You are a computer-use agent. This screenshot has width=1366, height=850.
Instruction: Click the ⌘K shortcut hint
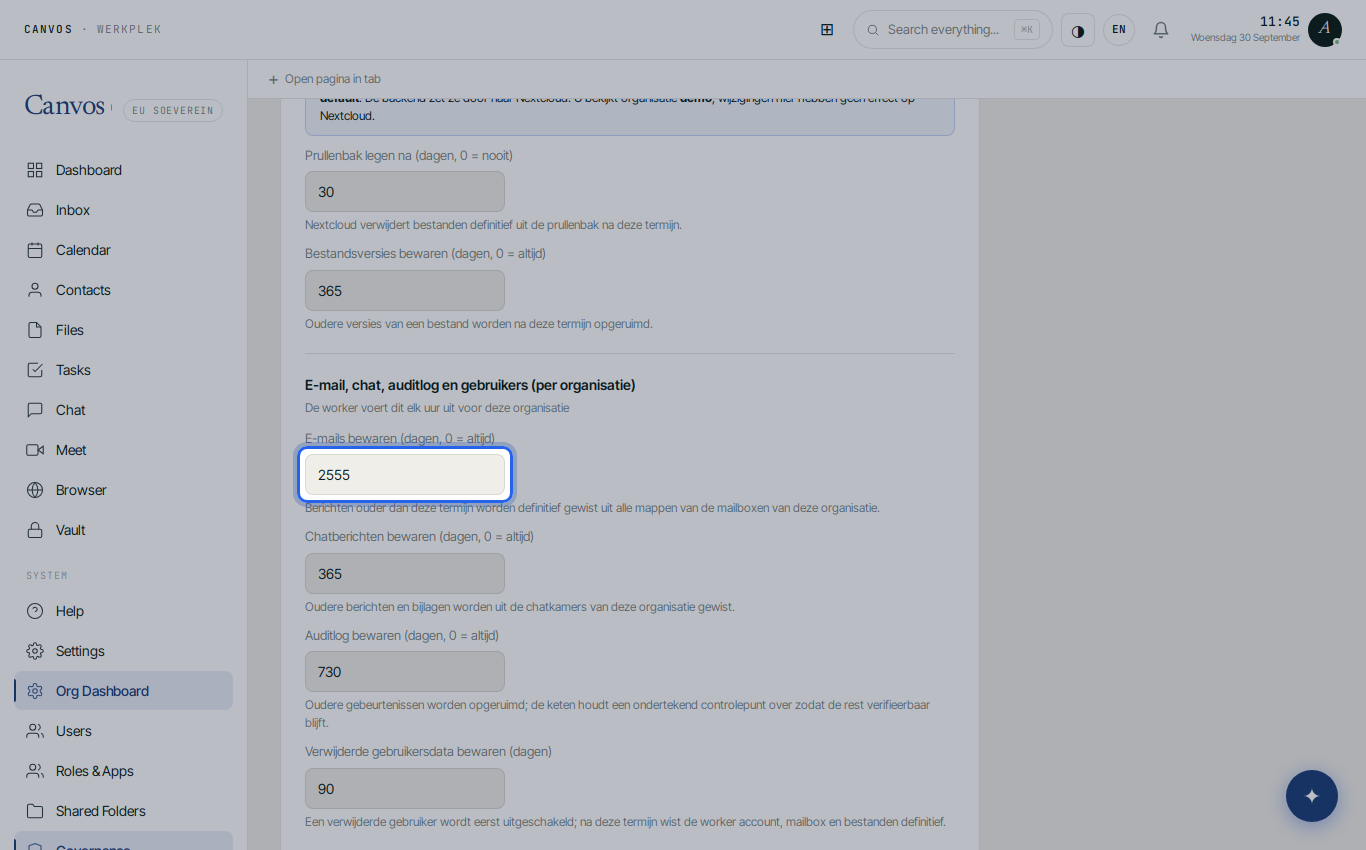(1027, 30)
